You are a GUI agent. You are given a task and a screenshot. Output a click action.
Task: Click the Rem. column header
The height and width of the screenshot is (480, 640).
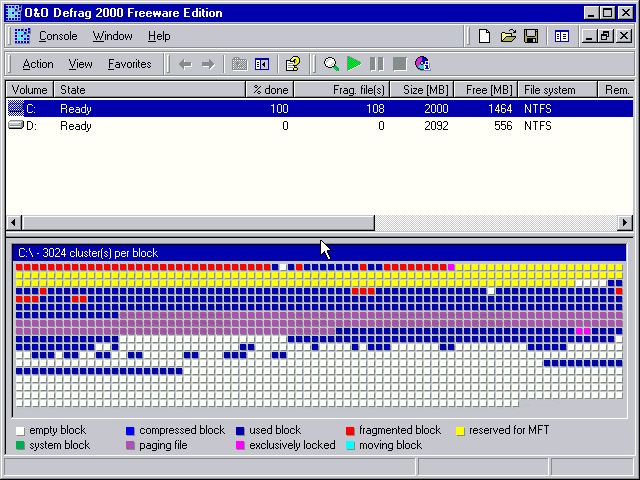click(616, 90)
